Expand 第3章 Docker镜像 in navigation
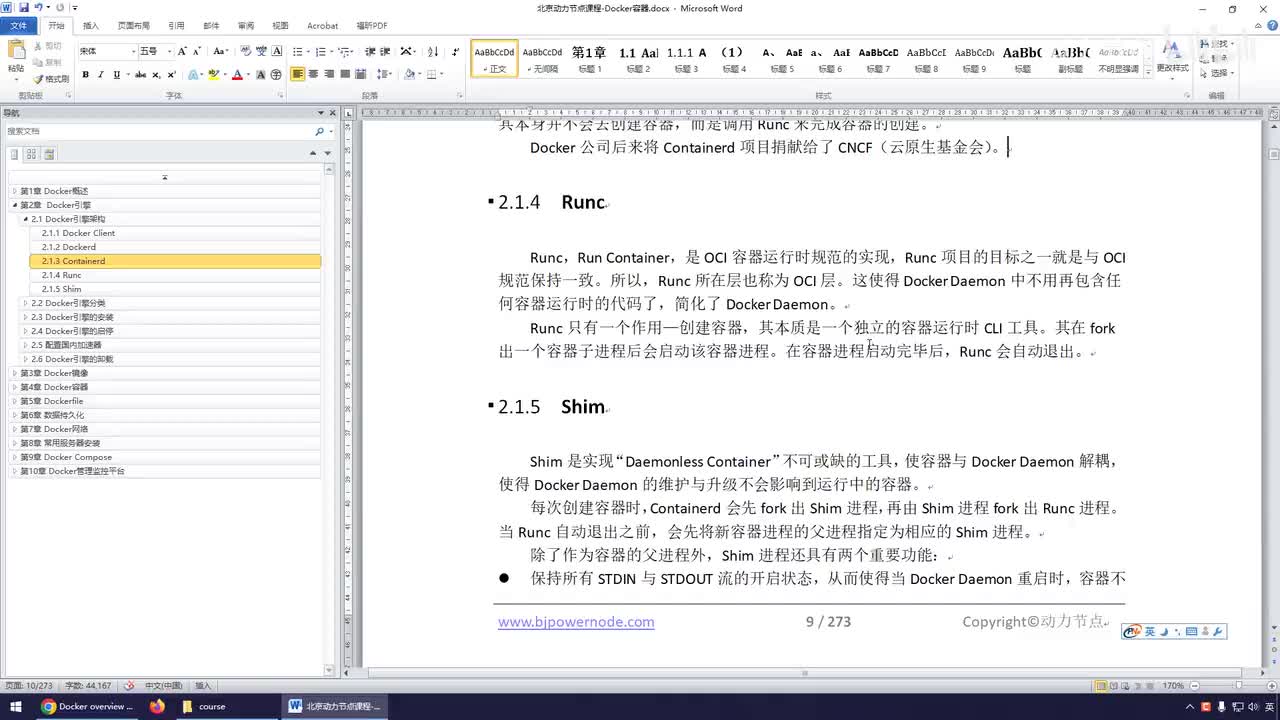 pos(14,373)
